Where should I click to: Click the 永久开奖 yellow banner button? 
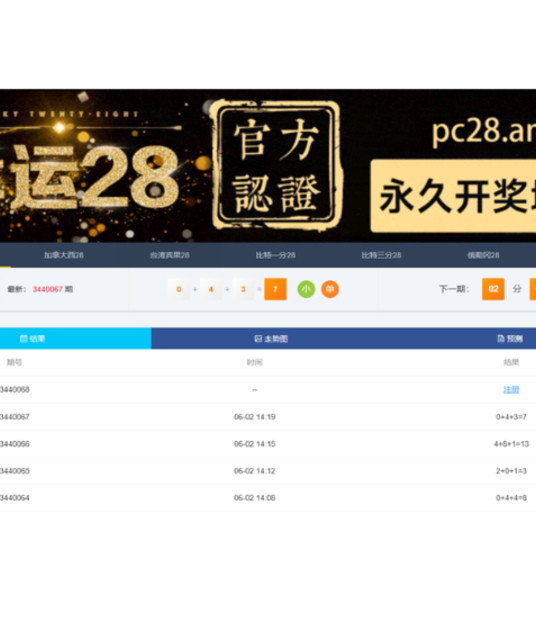coord(453,196)
